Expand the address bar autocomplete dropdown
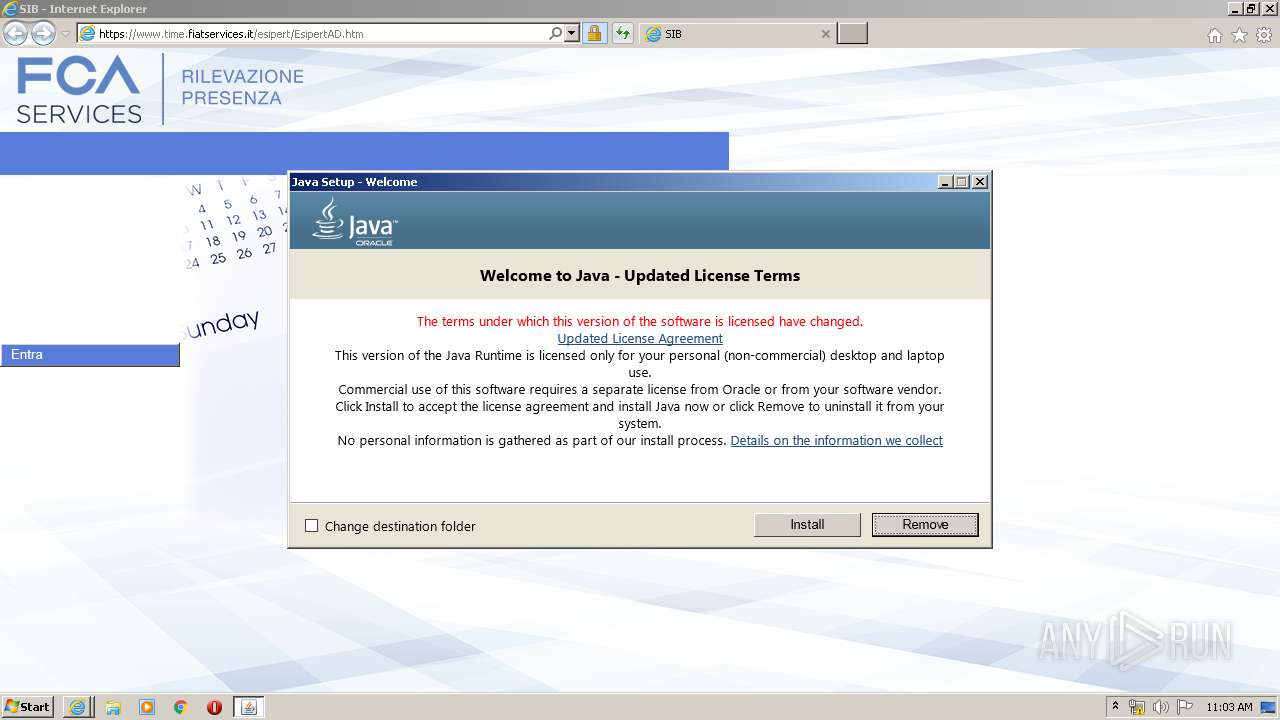The width and height of the screenshot is (1280, 720). click(572, 34)
